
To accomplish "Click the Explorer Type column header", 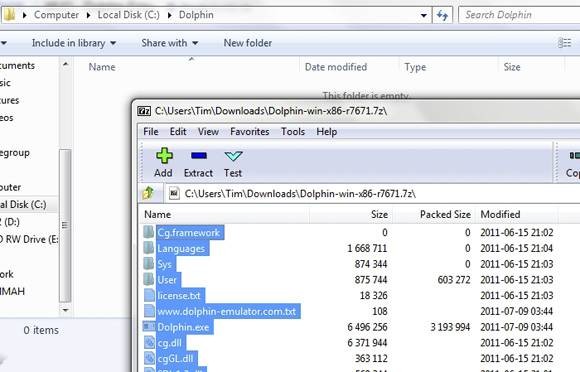I will [x=448, y=67].
